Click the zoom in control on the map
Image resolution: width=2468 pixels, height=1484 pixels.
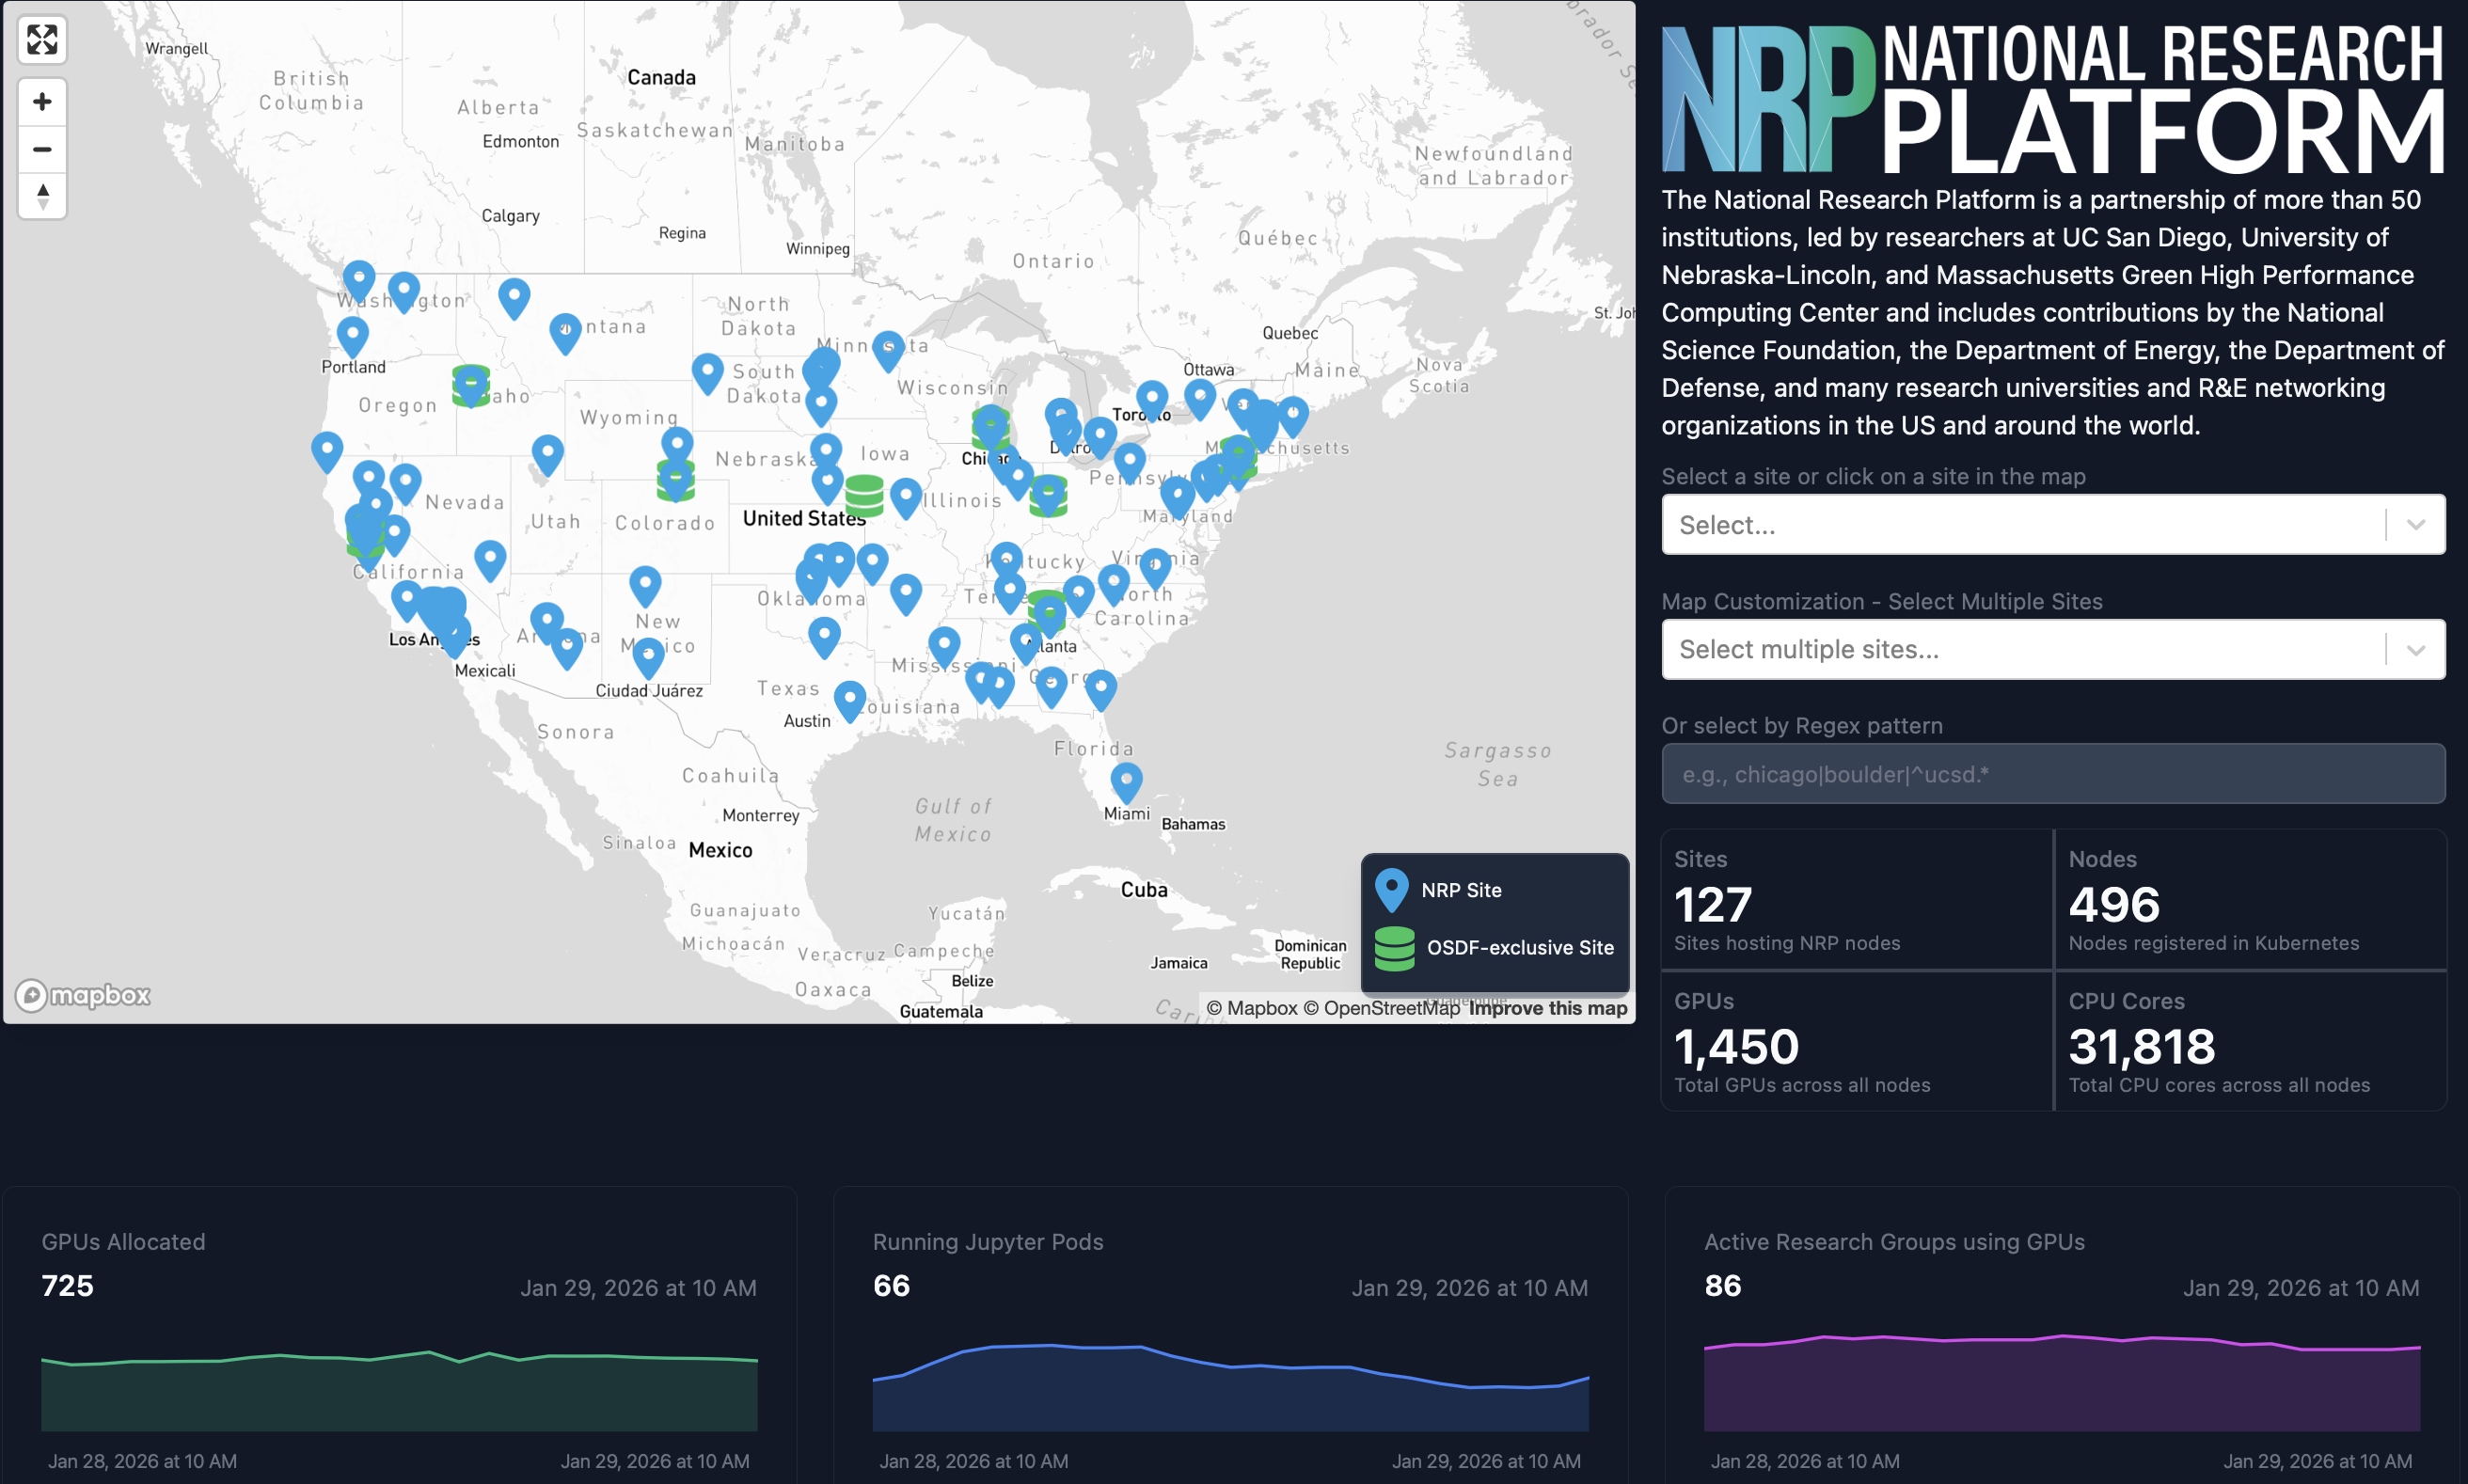point(42,101)
